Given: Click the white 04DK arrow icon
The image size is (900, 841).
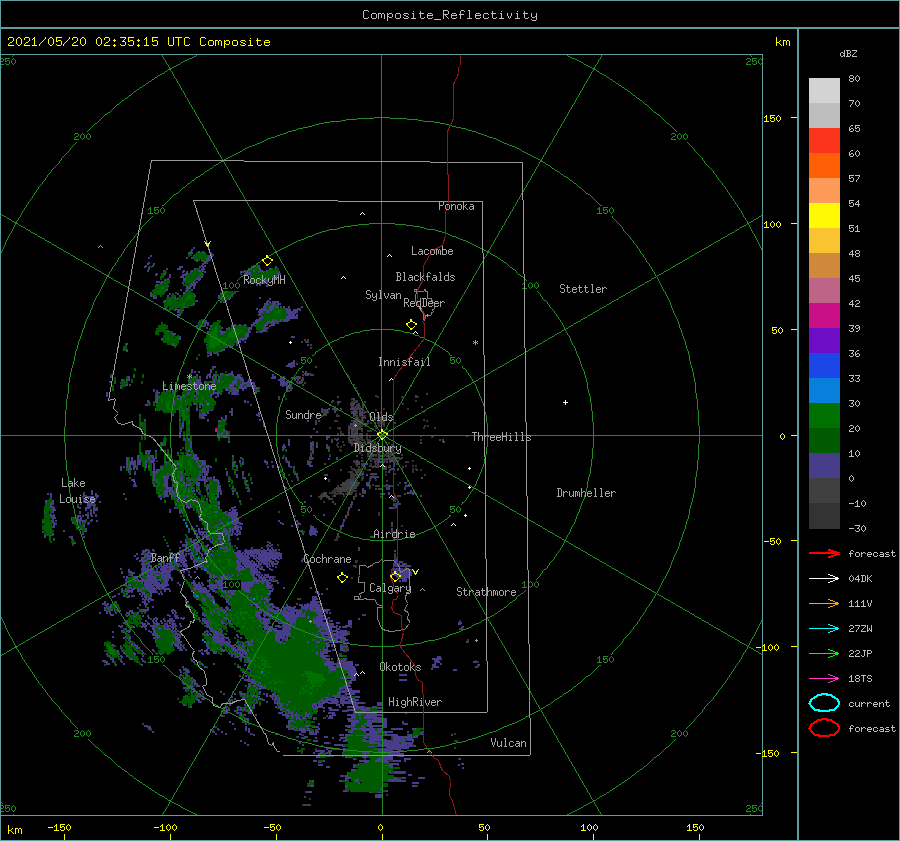Looking at the screenshot, I should click(824, 579).
